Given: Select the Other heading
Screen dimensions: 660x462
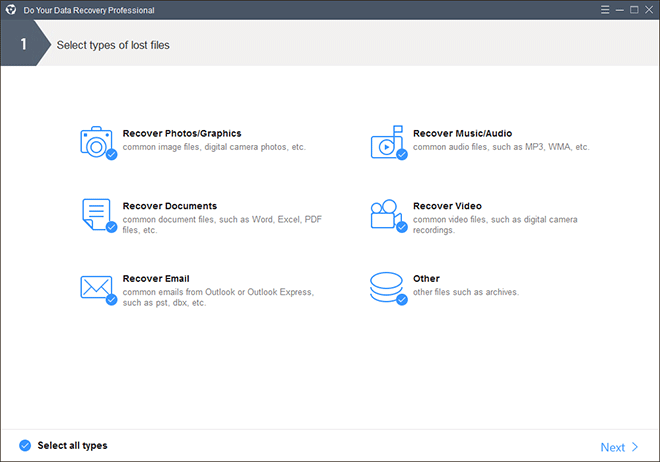Looking at the screenshot, I should 426,279.
